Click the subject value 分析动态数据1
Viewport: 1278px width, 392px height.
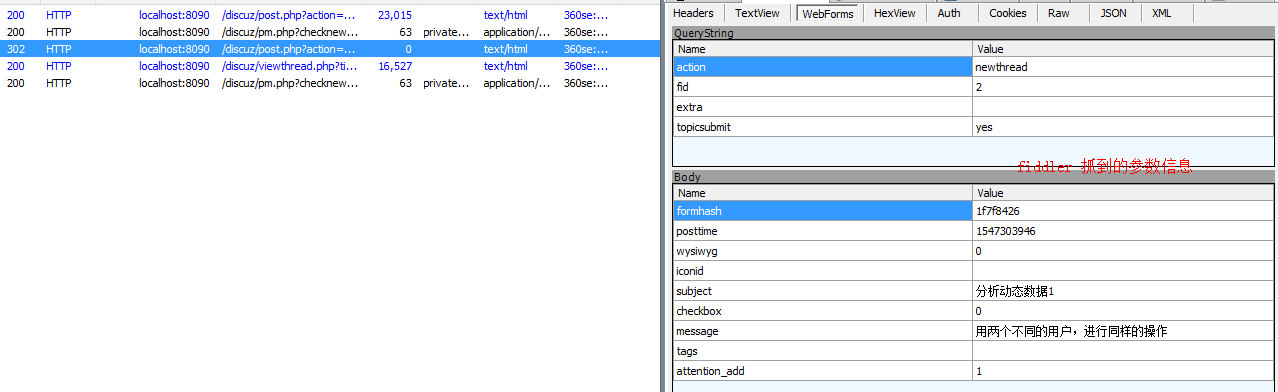tap(1124, 291)
